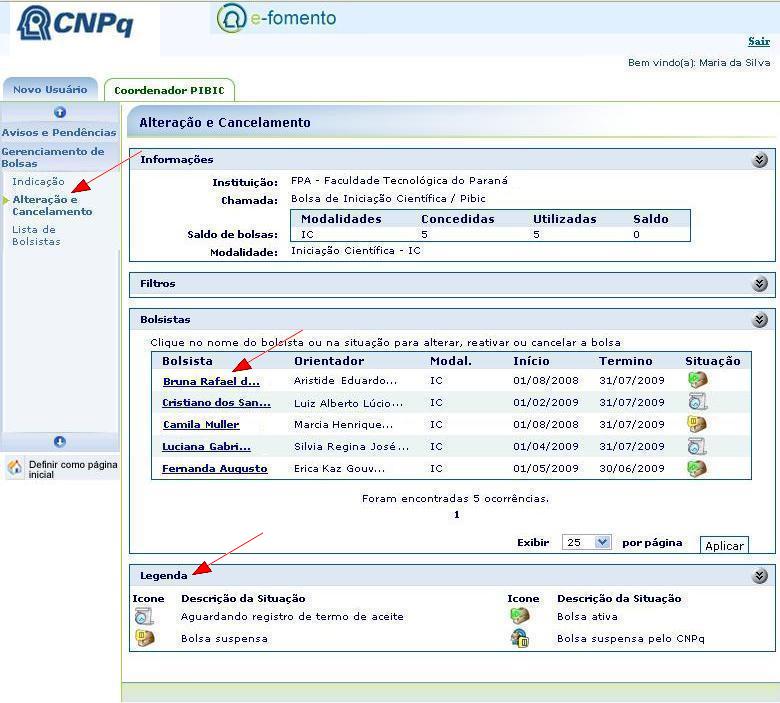780x703 pixels.
Task: Click the sidebar scroll-down arrow icon
Action: point(60,442)
